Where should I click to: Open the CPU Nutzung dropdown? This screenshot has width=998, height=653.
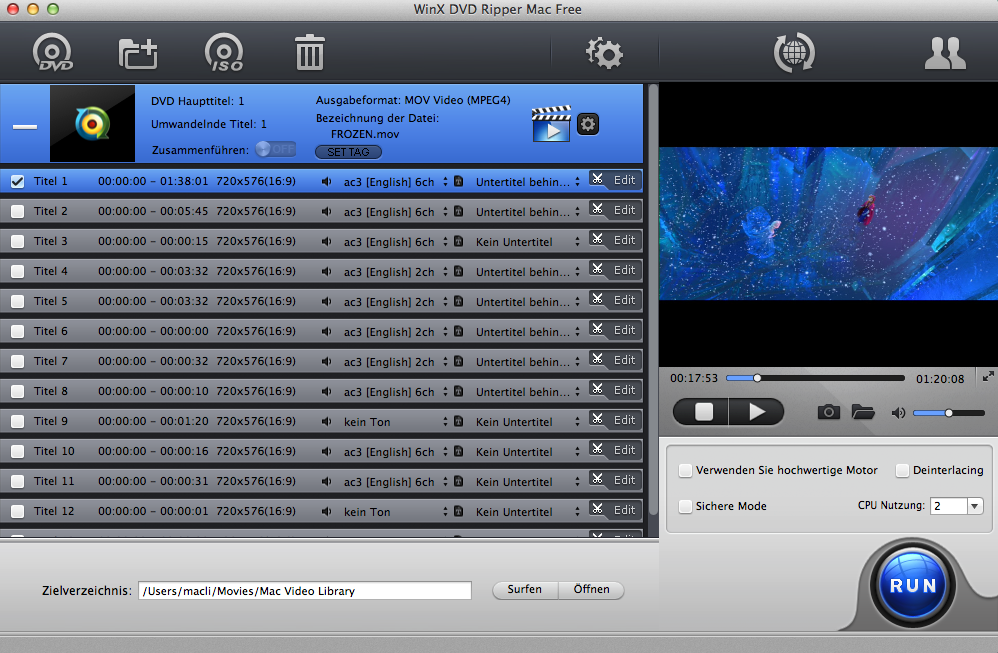tap(956, 506)
